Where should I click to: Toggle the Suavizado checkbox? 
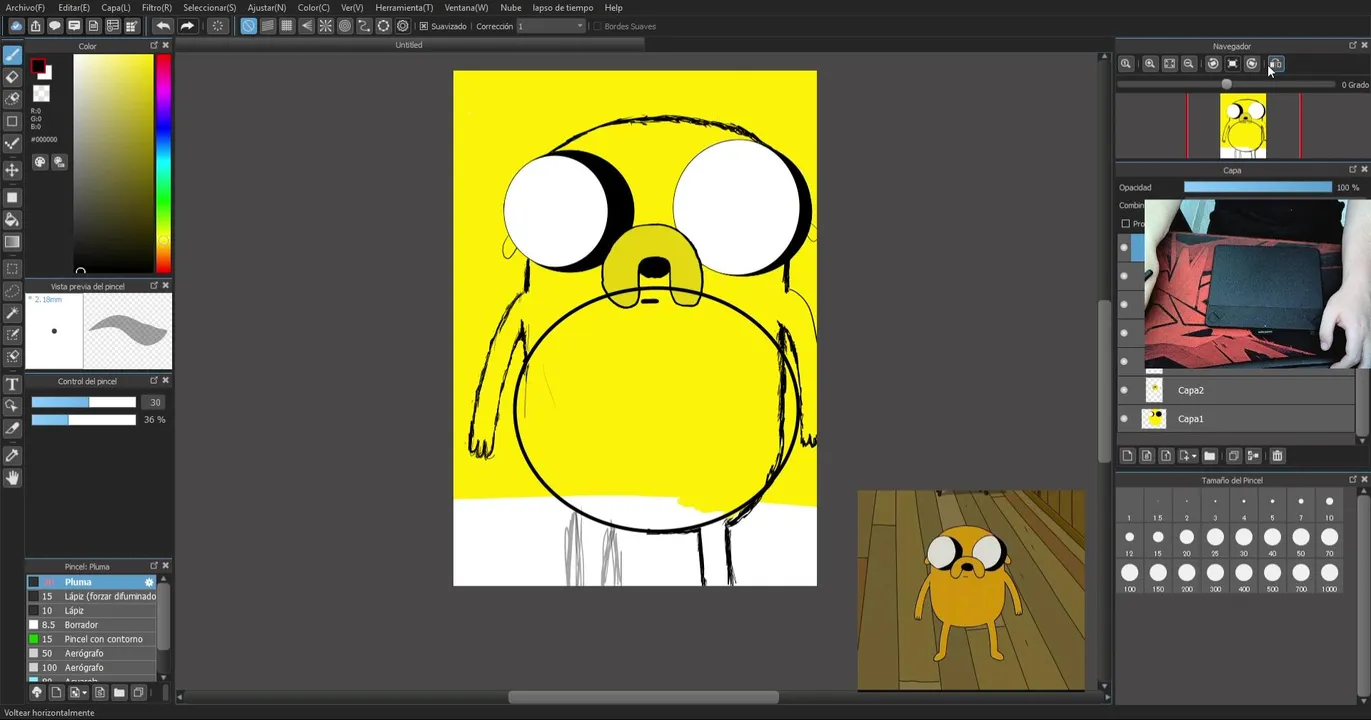tap(424, 26)
